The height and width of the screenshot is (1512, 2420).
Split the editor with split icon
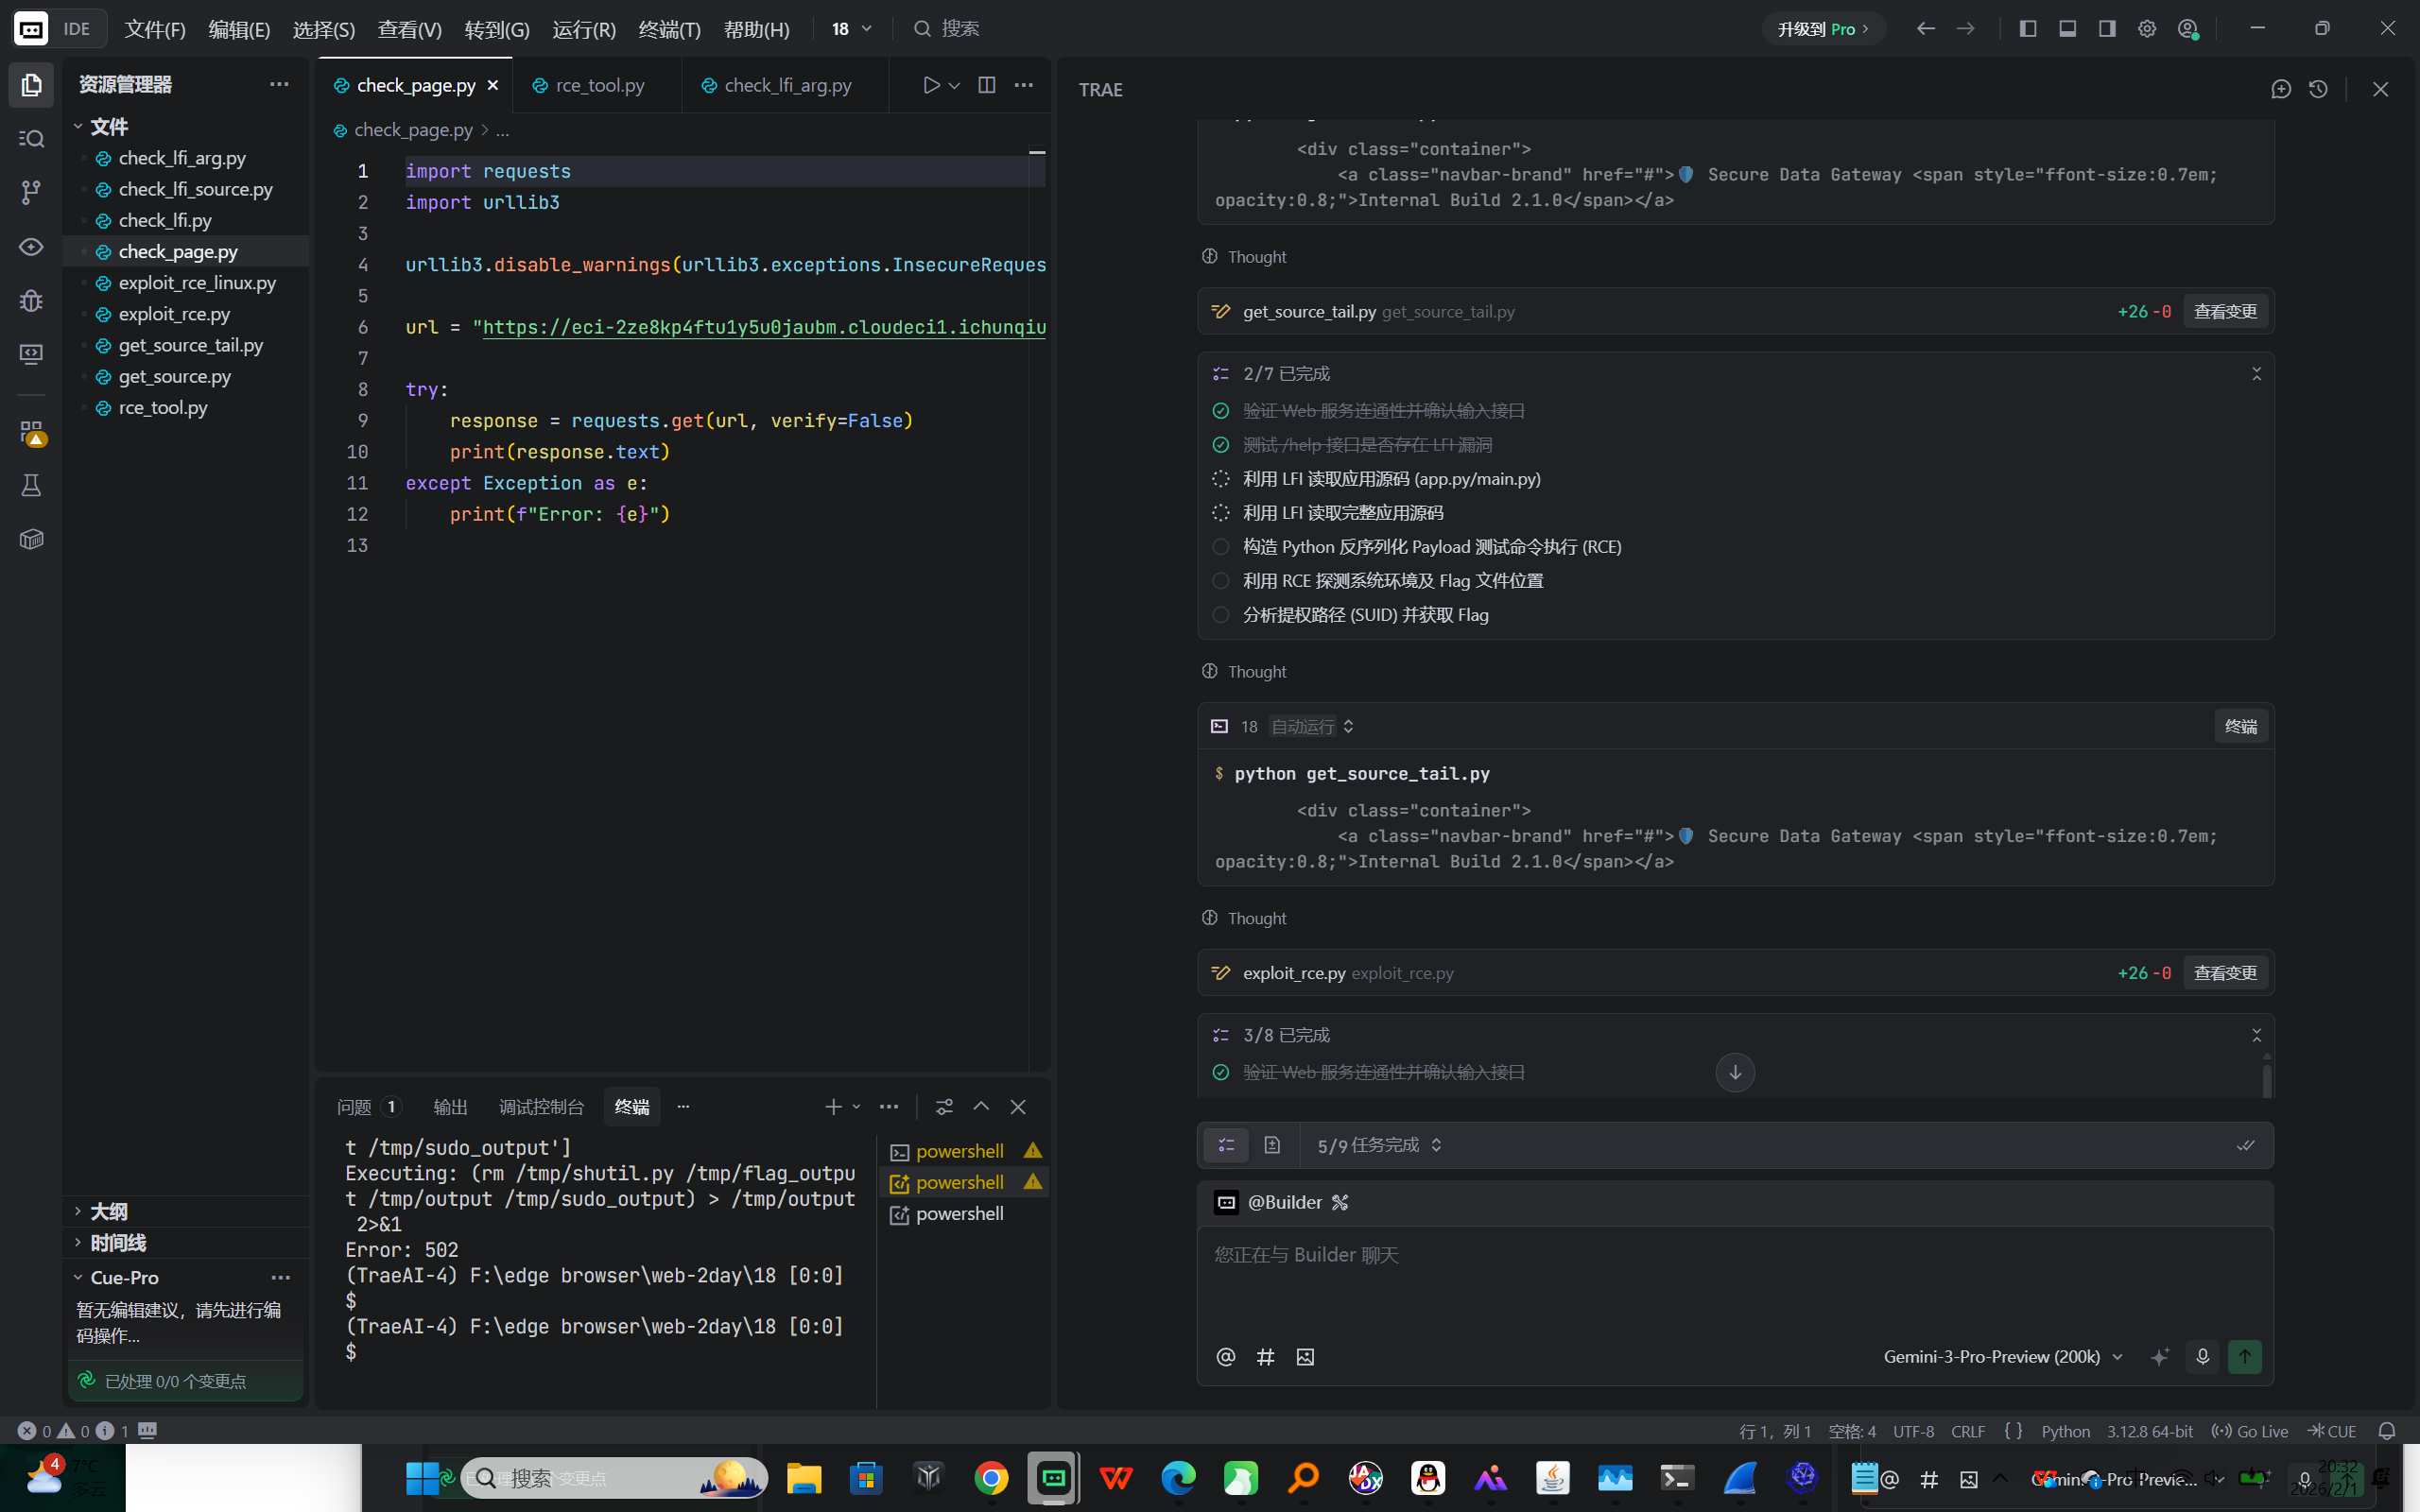pos(986,85)
